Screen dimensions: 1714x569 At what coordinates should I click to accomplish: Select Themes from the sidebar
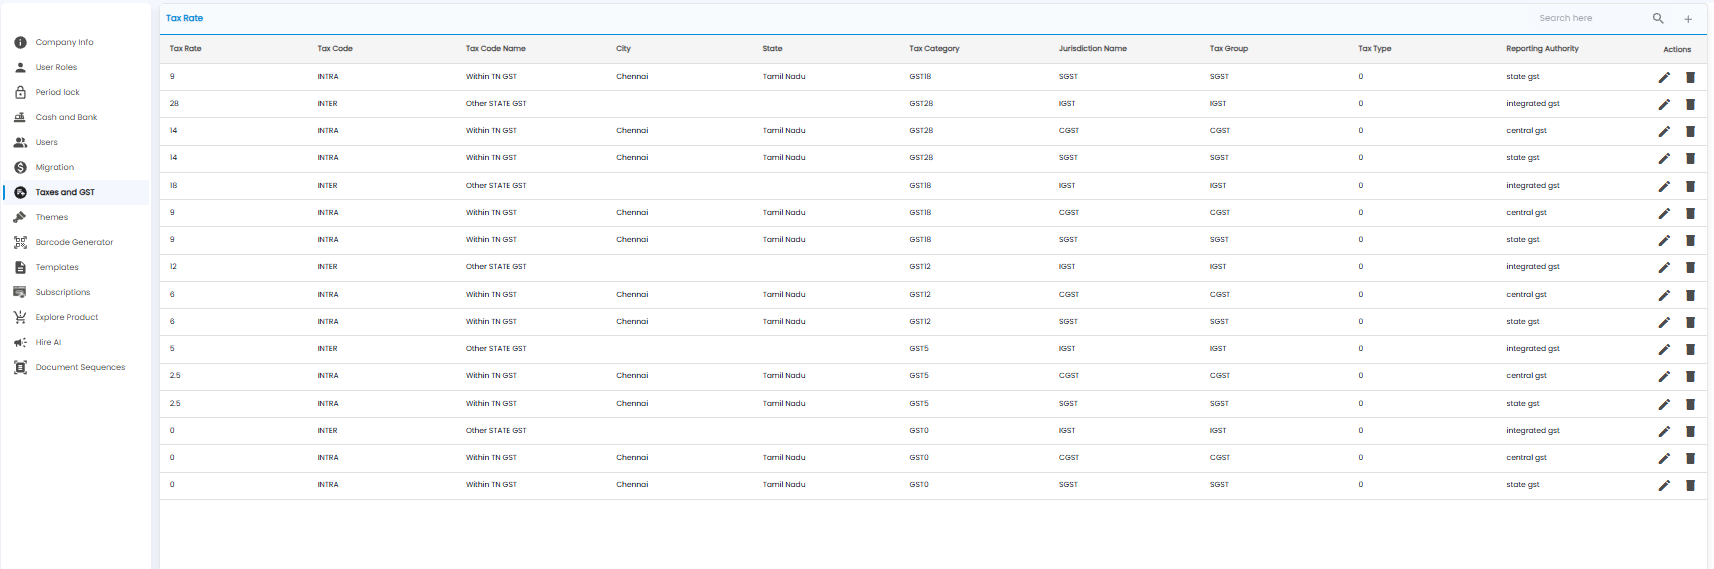coord(52,217)
